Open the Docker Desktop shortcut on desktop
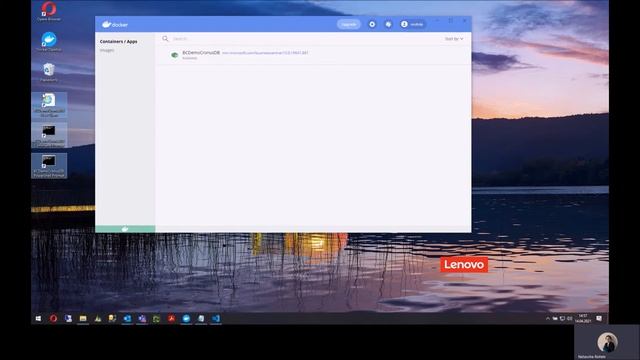The height and width of the screenshot is (360, 640). pyautogui.click(x=49, y=42)
